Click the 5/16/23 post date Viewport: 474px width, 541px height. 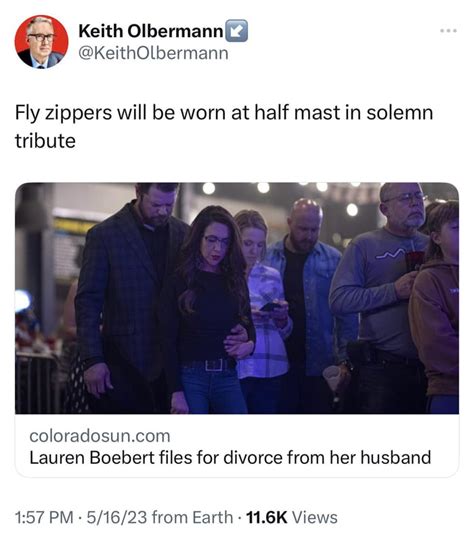[x=117, y=518]
